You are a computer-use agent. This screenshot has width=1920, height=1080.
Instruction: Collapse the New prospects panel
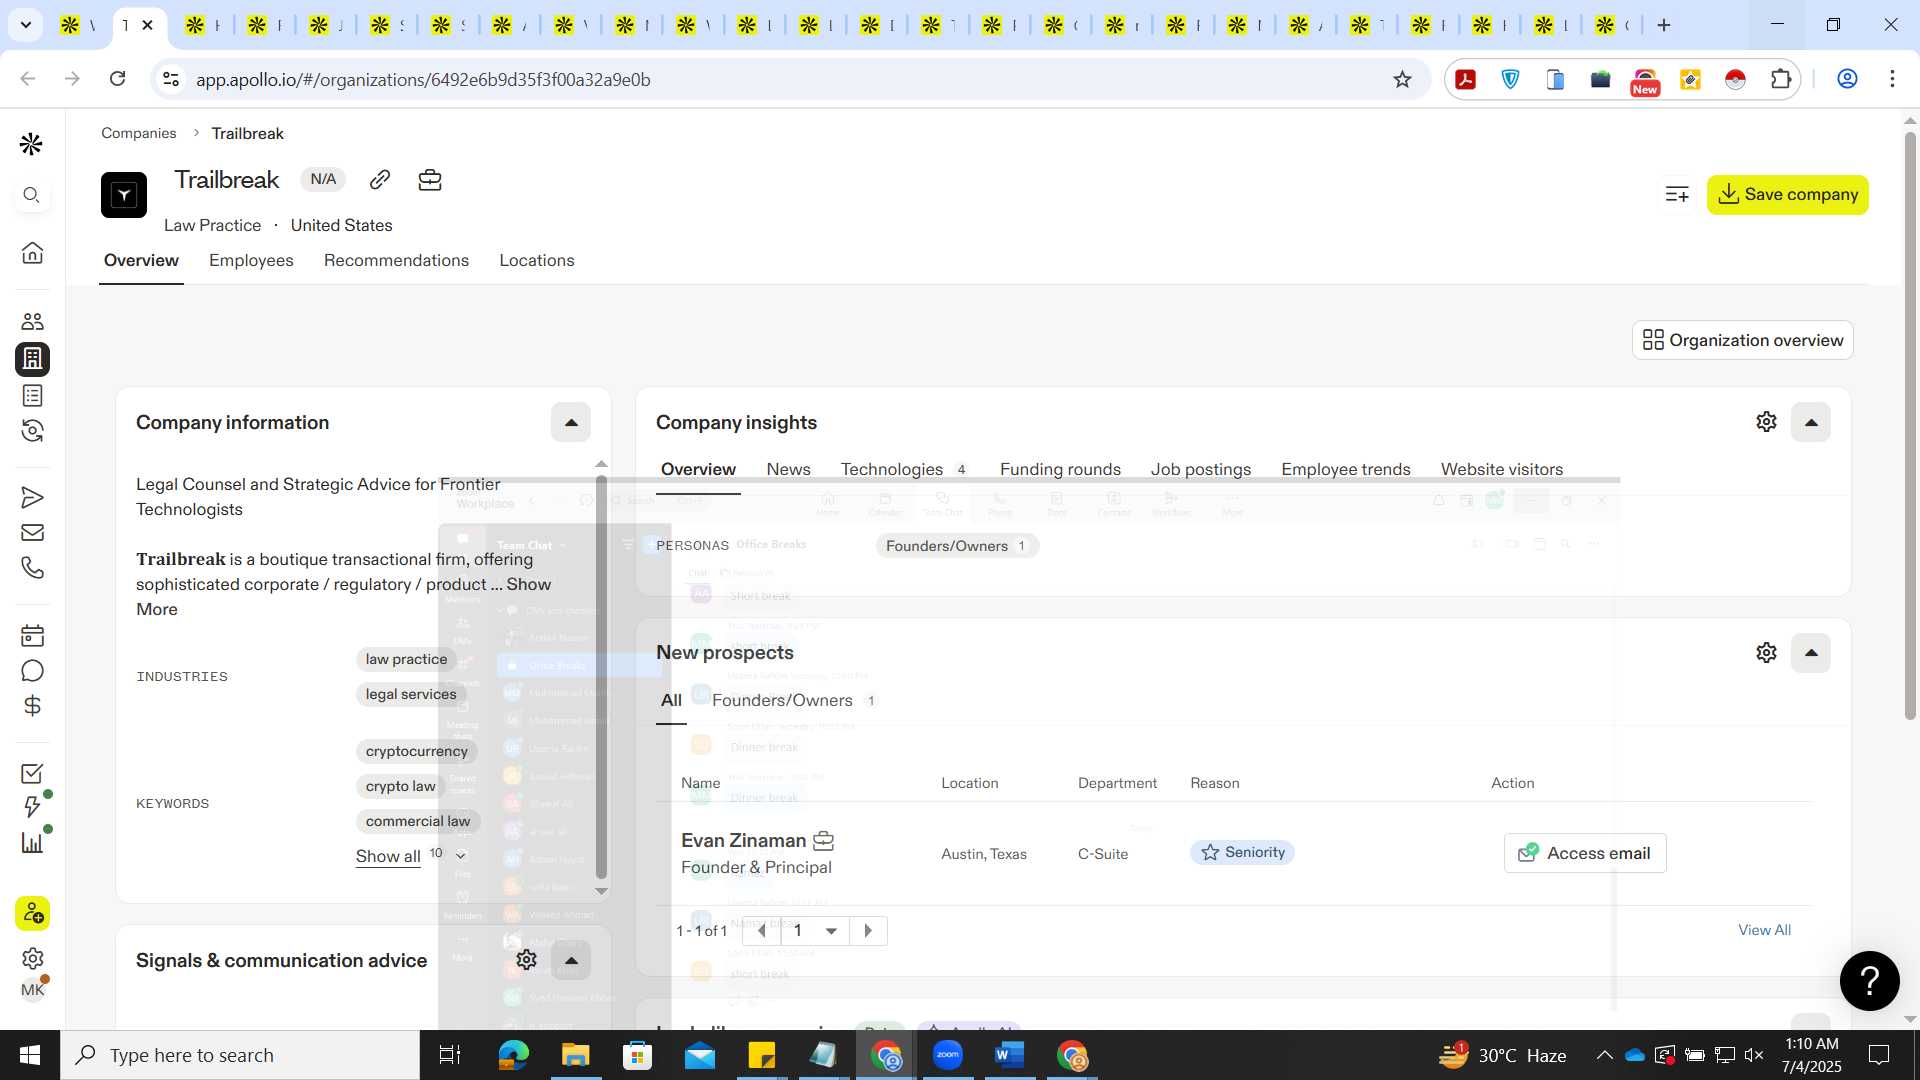(x=1810, y=653)
